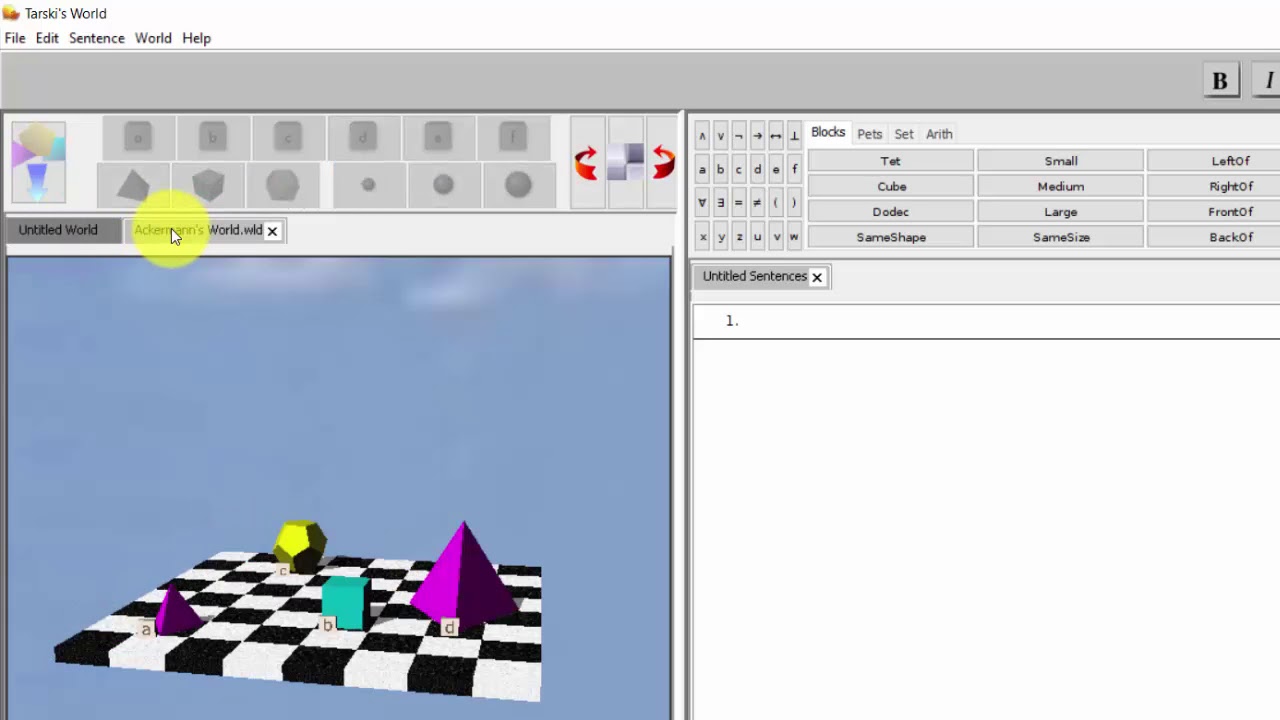
Task: Rotate world with left red arrow
Action: click(587, 163)
